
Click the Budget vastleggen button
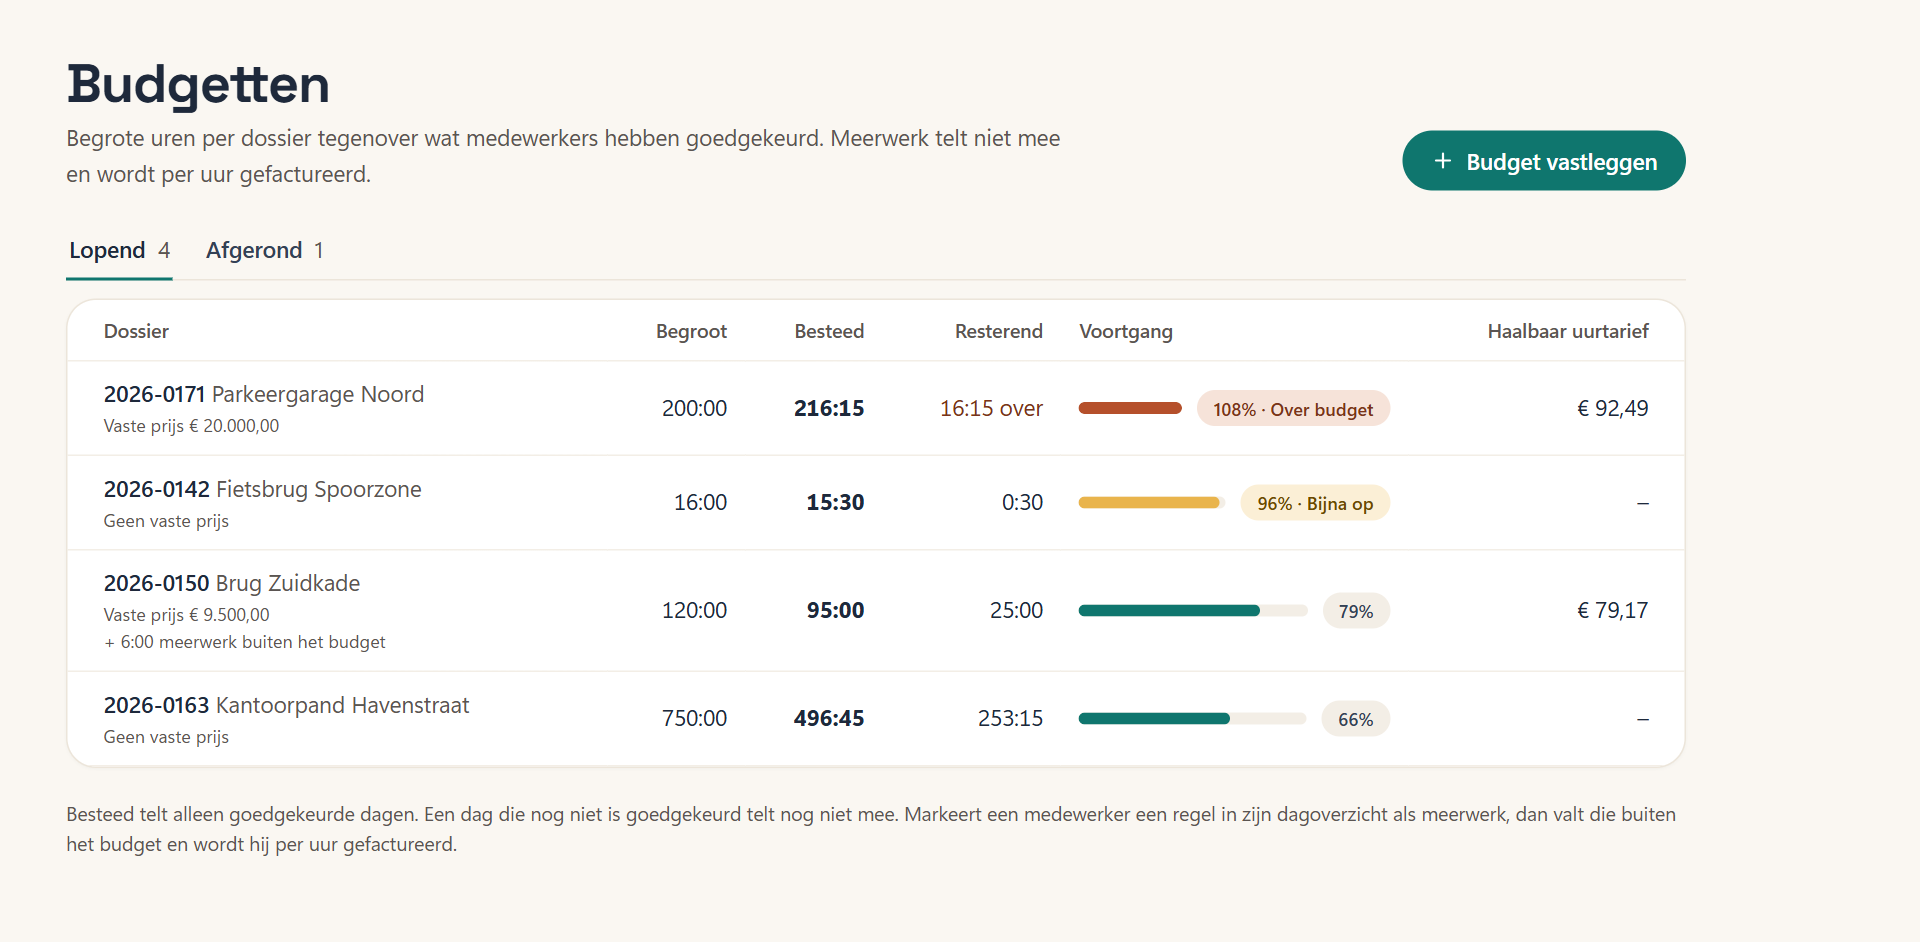(x=1543, y=161)
